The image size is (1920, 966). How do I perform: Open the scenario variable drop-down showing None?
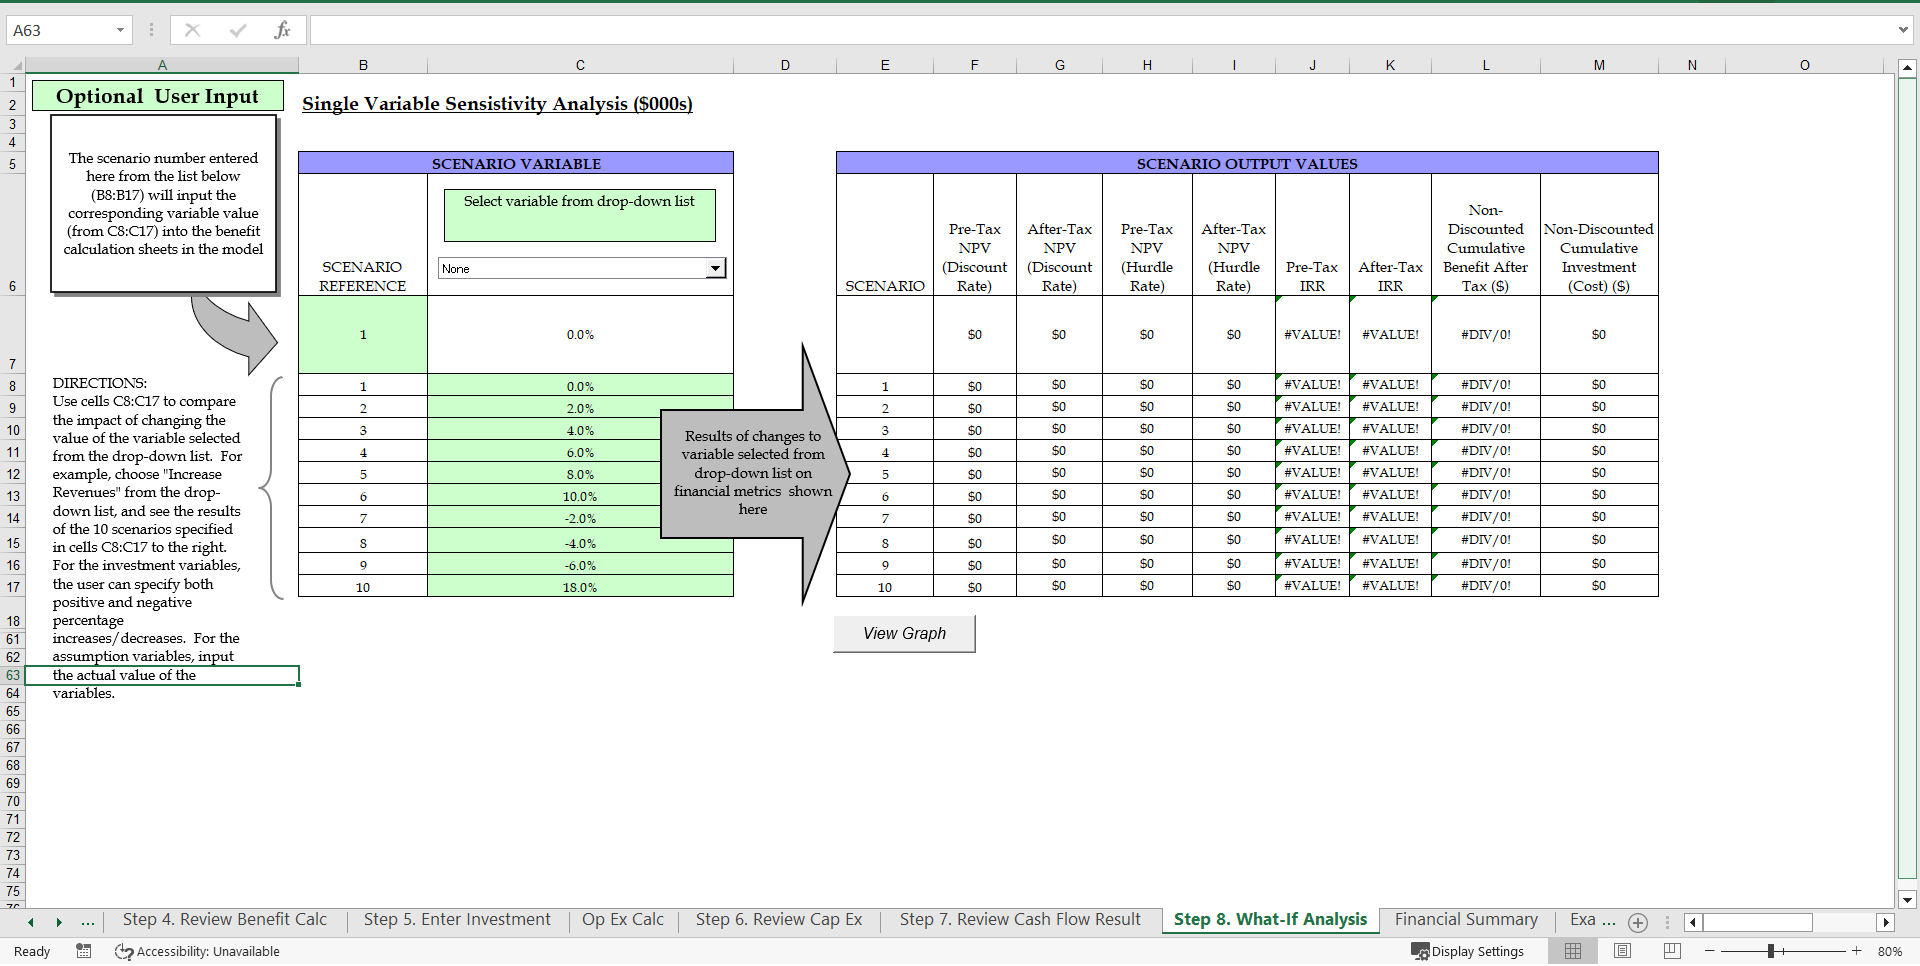point(714,268)
